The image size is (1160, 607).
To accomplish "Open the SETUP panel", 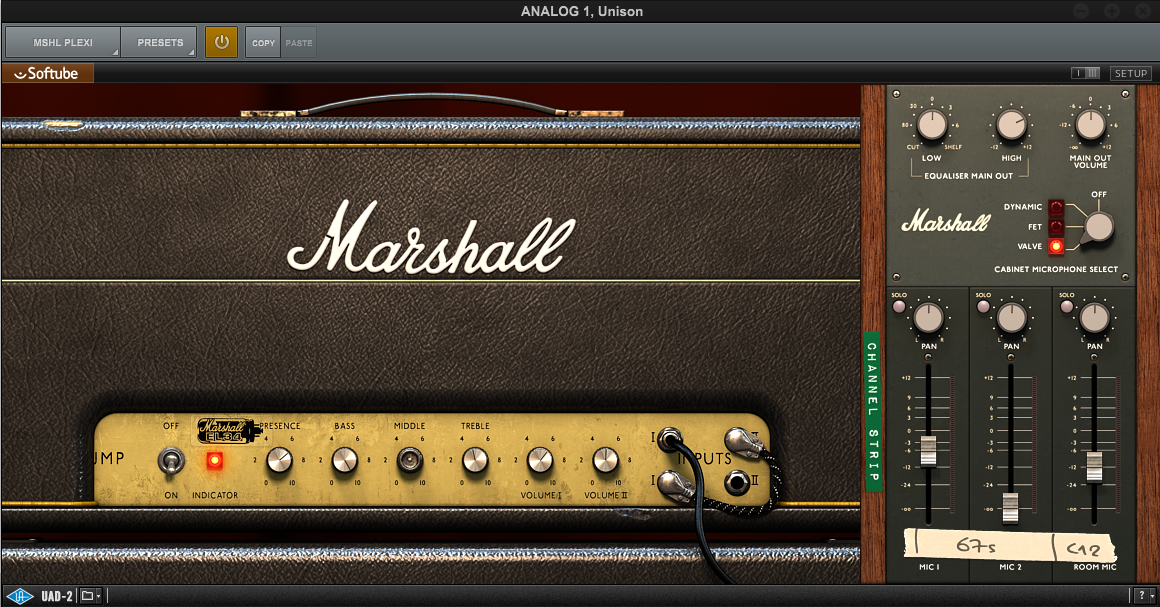I will pos(1130,73).
